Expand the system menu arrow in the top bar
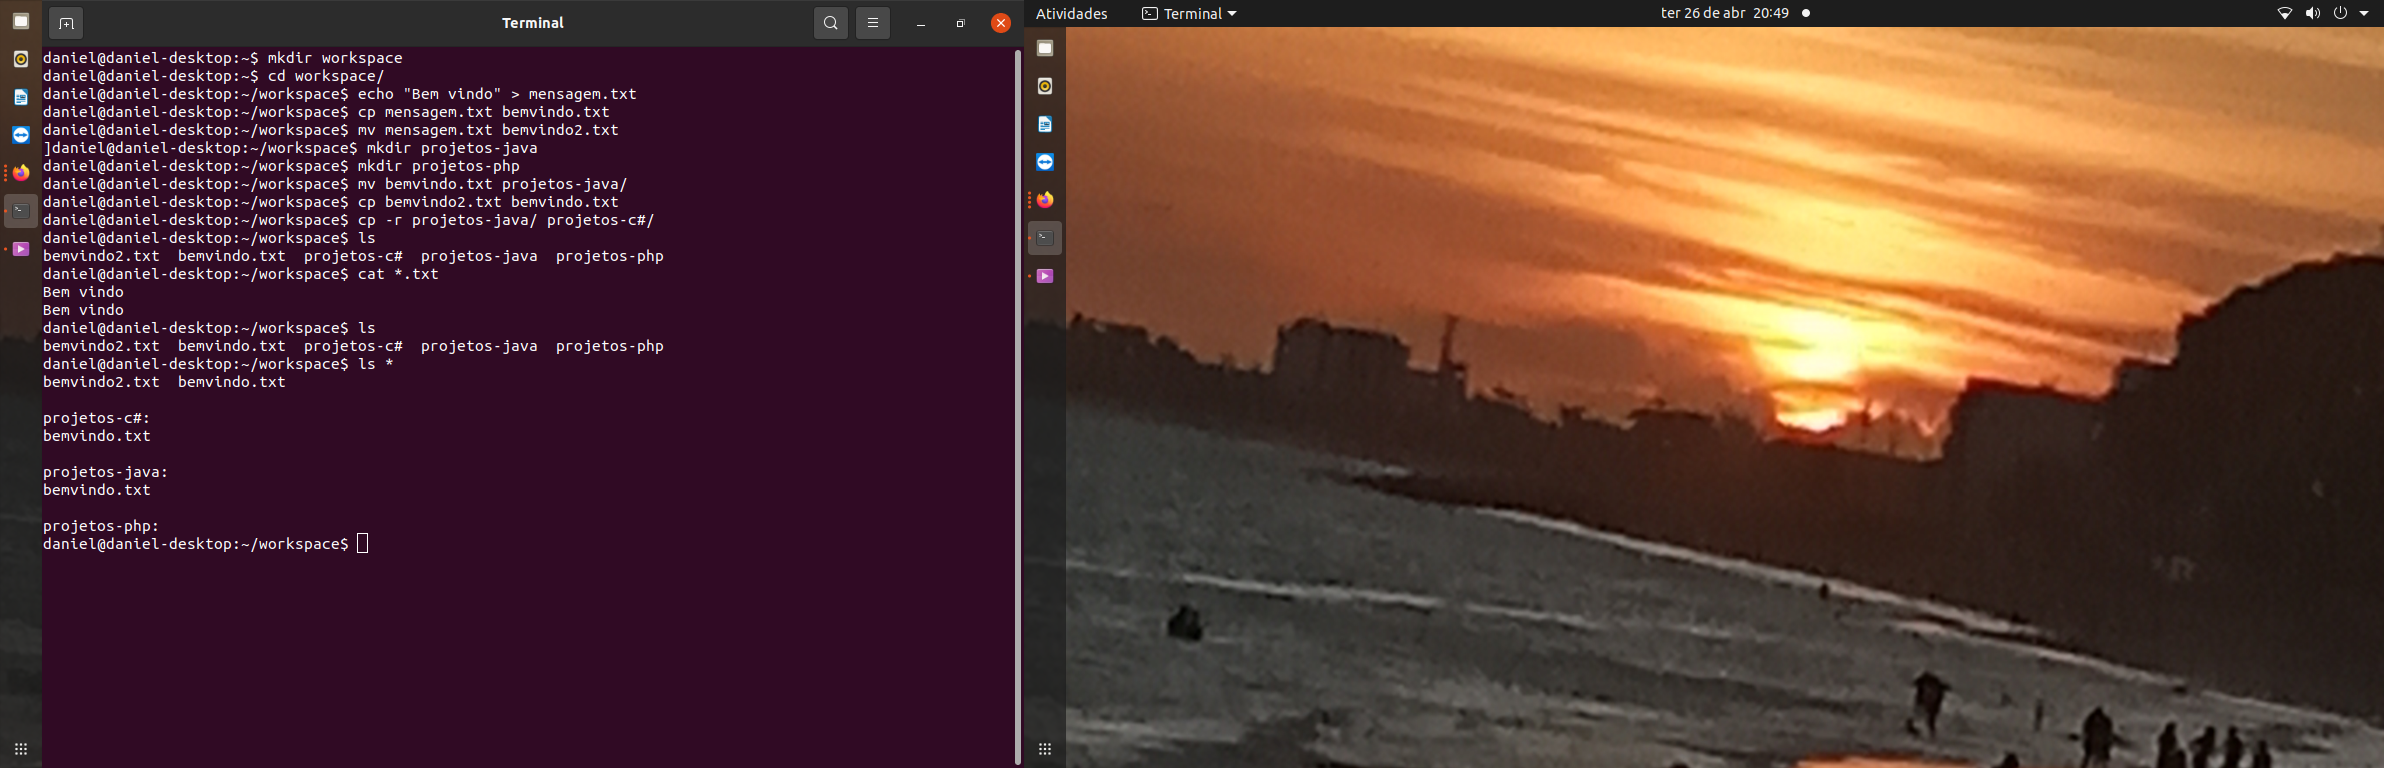 pos(2364,13)
